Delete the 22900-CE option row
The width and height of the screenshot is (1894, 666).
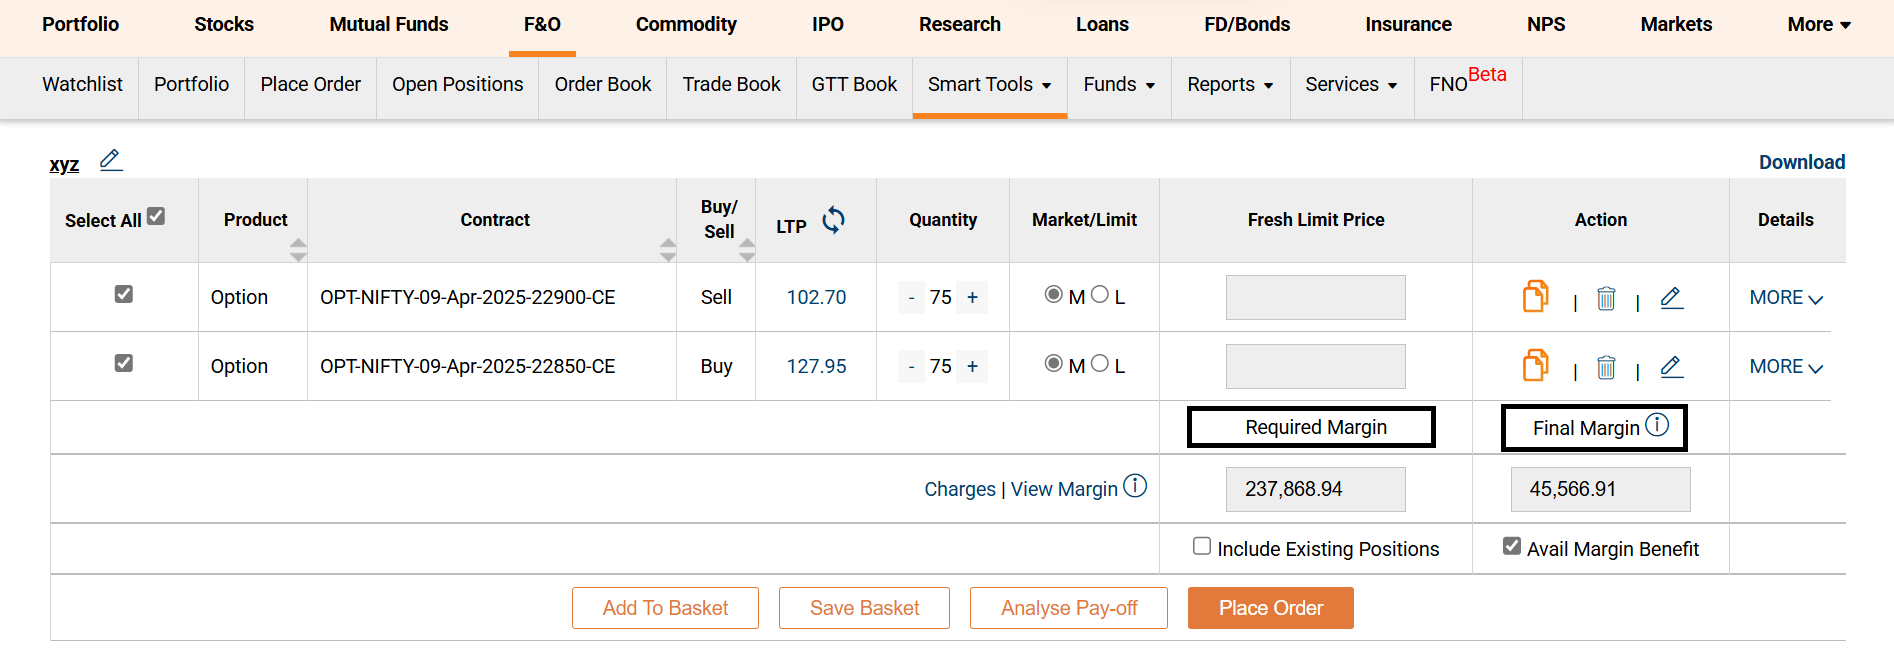(x=1606, y=298)
